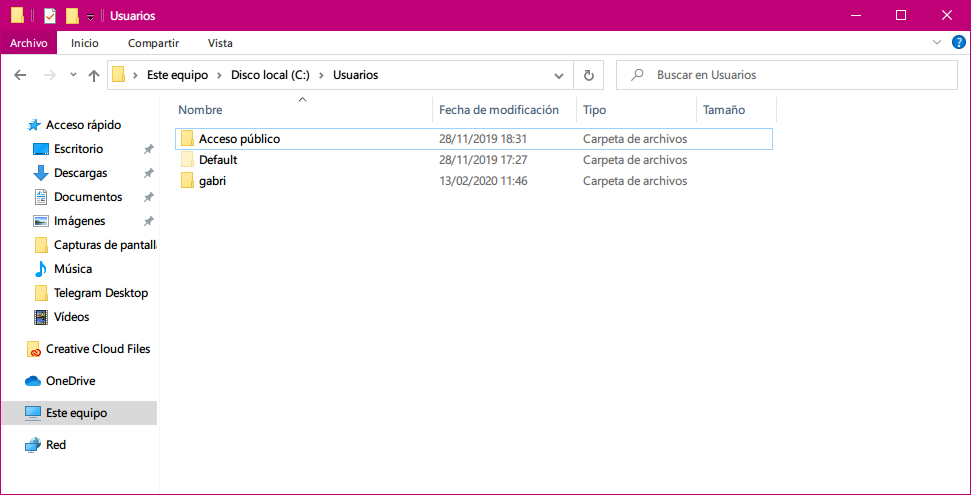This screenshot has width=971, height=495.
Task: Open the Inicio ribbon tab
Action: 85,43
